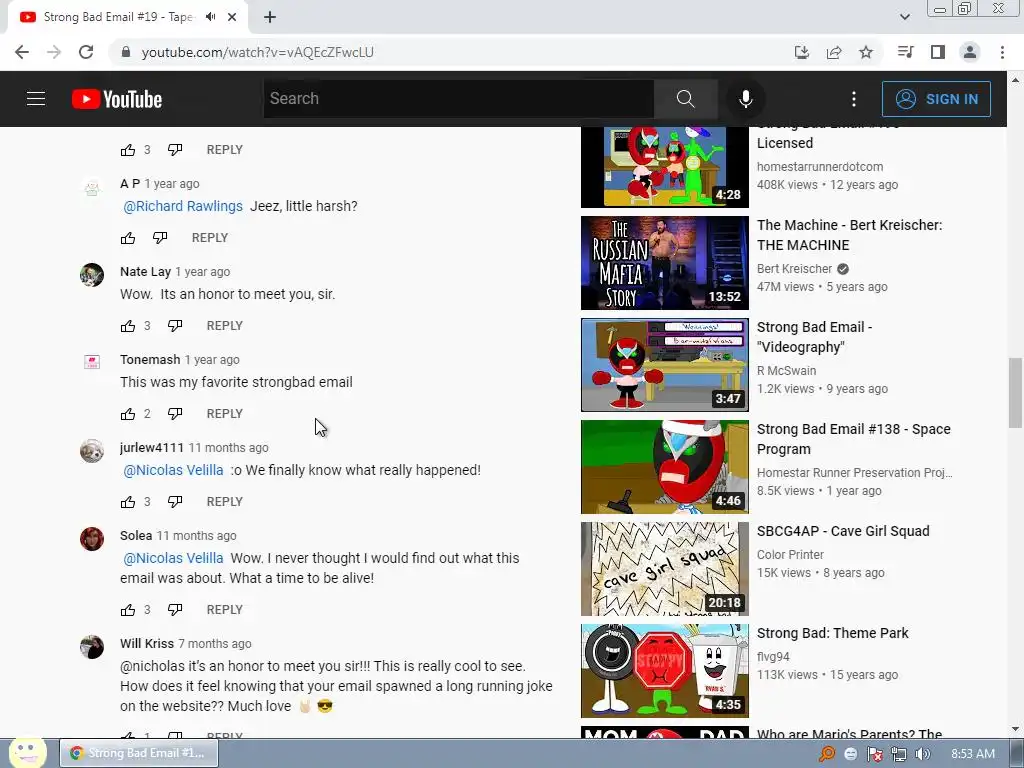Open 'SBCG4AP - Cave Girl Squad' title

(x=842, y=532)
